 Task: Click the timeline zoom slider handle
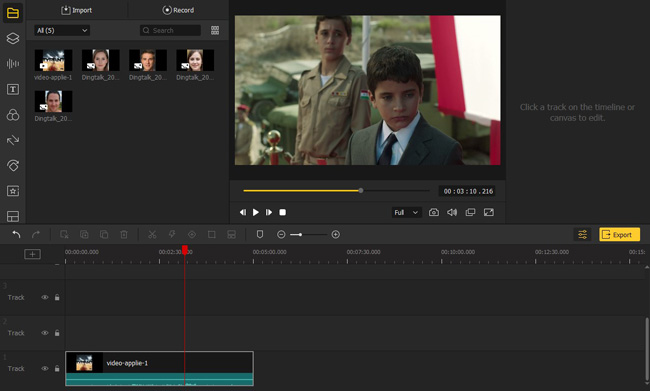[300, 235]
